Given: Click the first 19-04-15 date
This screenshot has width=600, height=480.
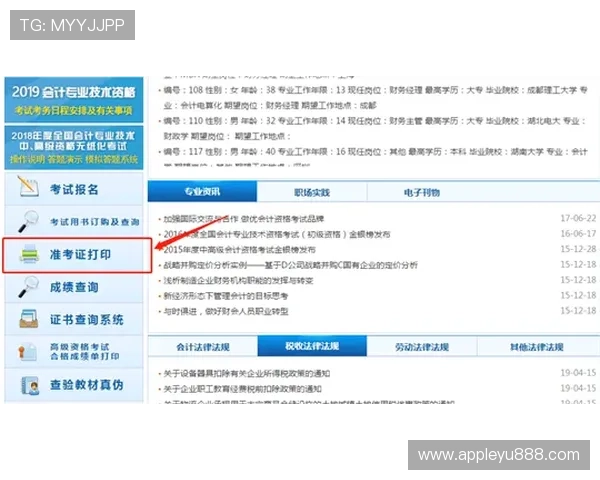Looking at the screenshot, I should (x=578, y=372).
